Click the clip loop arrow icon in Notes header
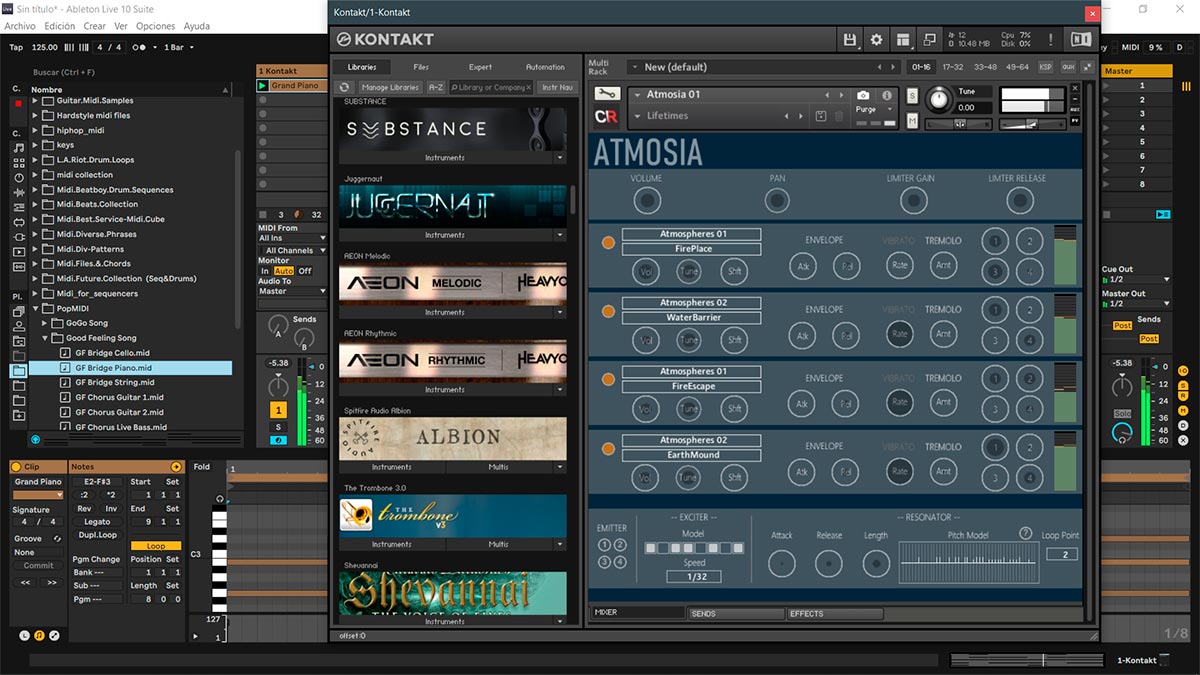 point(176,467)
